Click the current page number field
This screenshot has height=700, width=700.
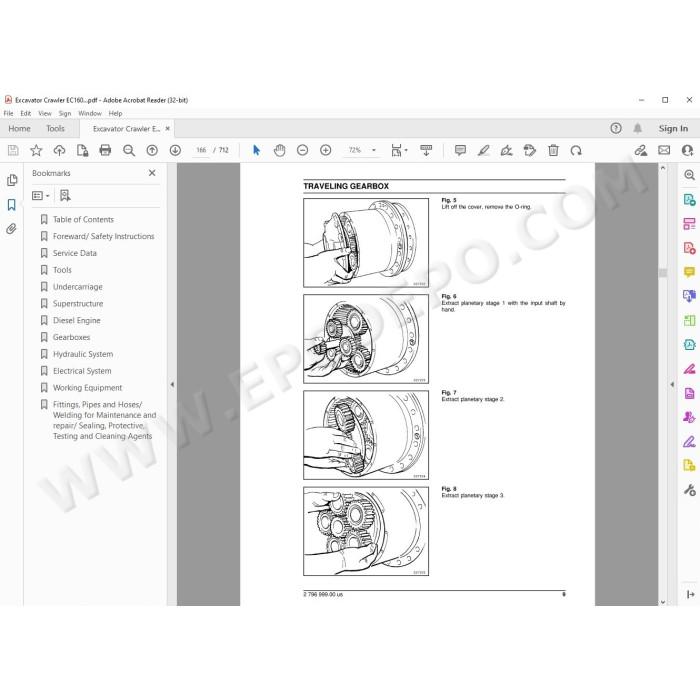(201, 150)
